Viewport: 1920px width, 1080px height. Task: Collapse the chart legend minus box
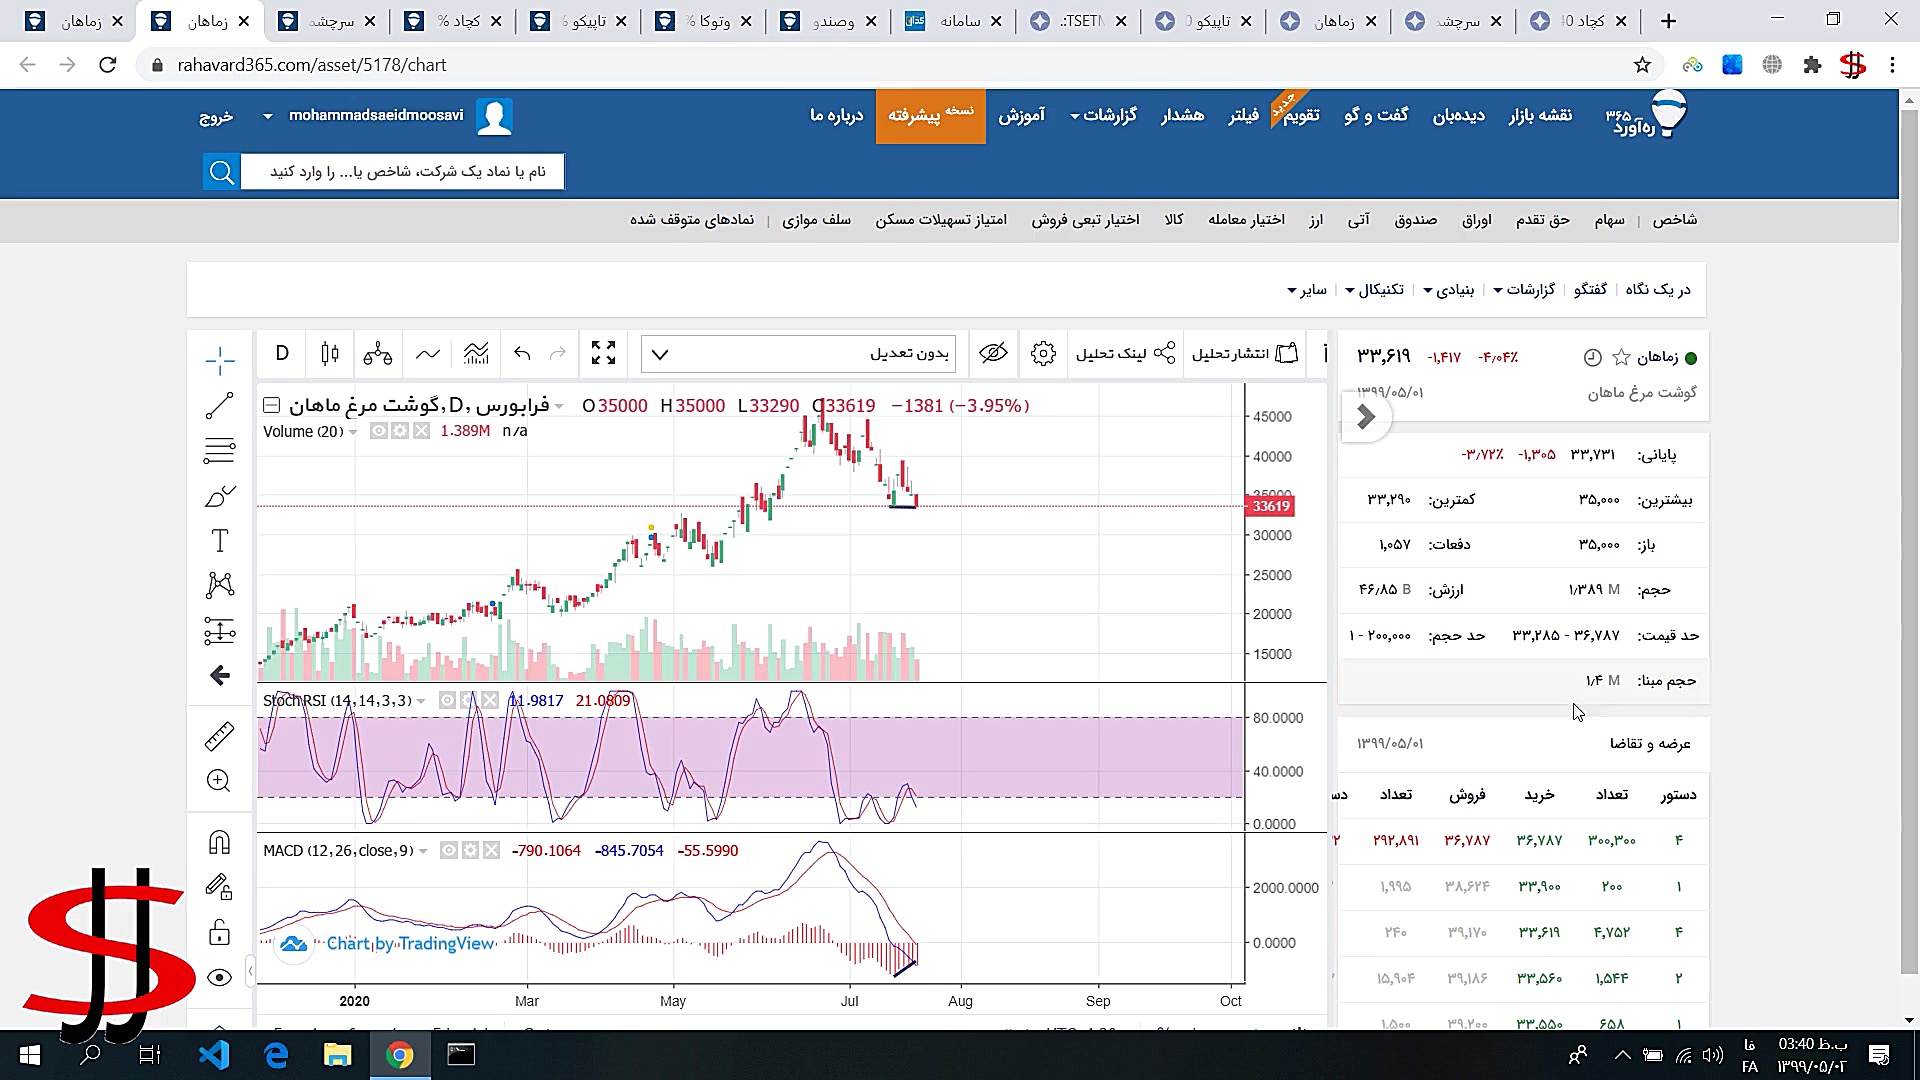coord(271,405)
